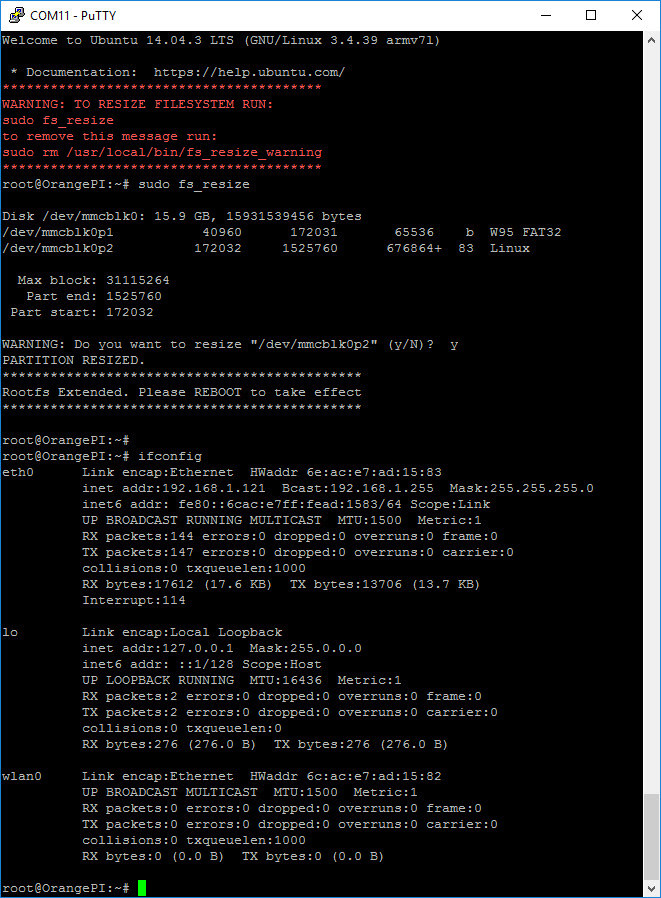Click 'MTU:16436' loopback value
The width and height of the screenshot is (661, 898).
point(286,680)
